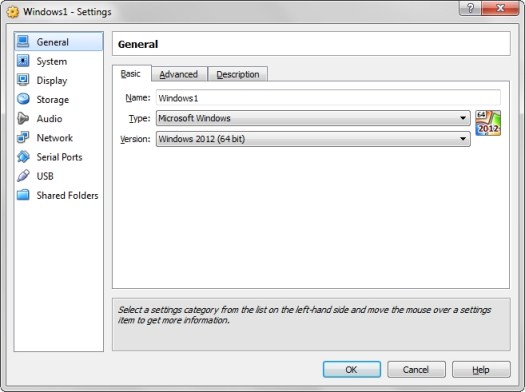
Task: Click the General label in category list
Action: coord(53,42)
